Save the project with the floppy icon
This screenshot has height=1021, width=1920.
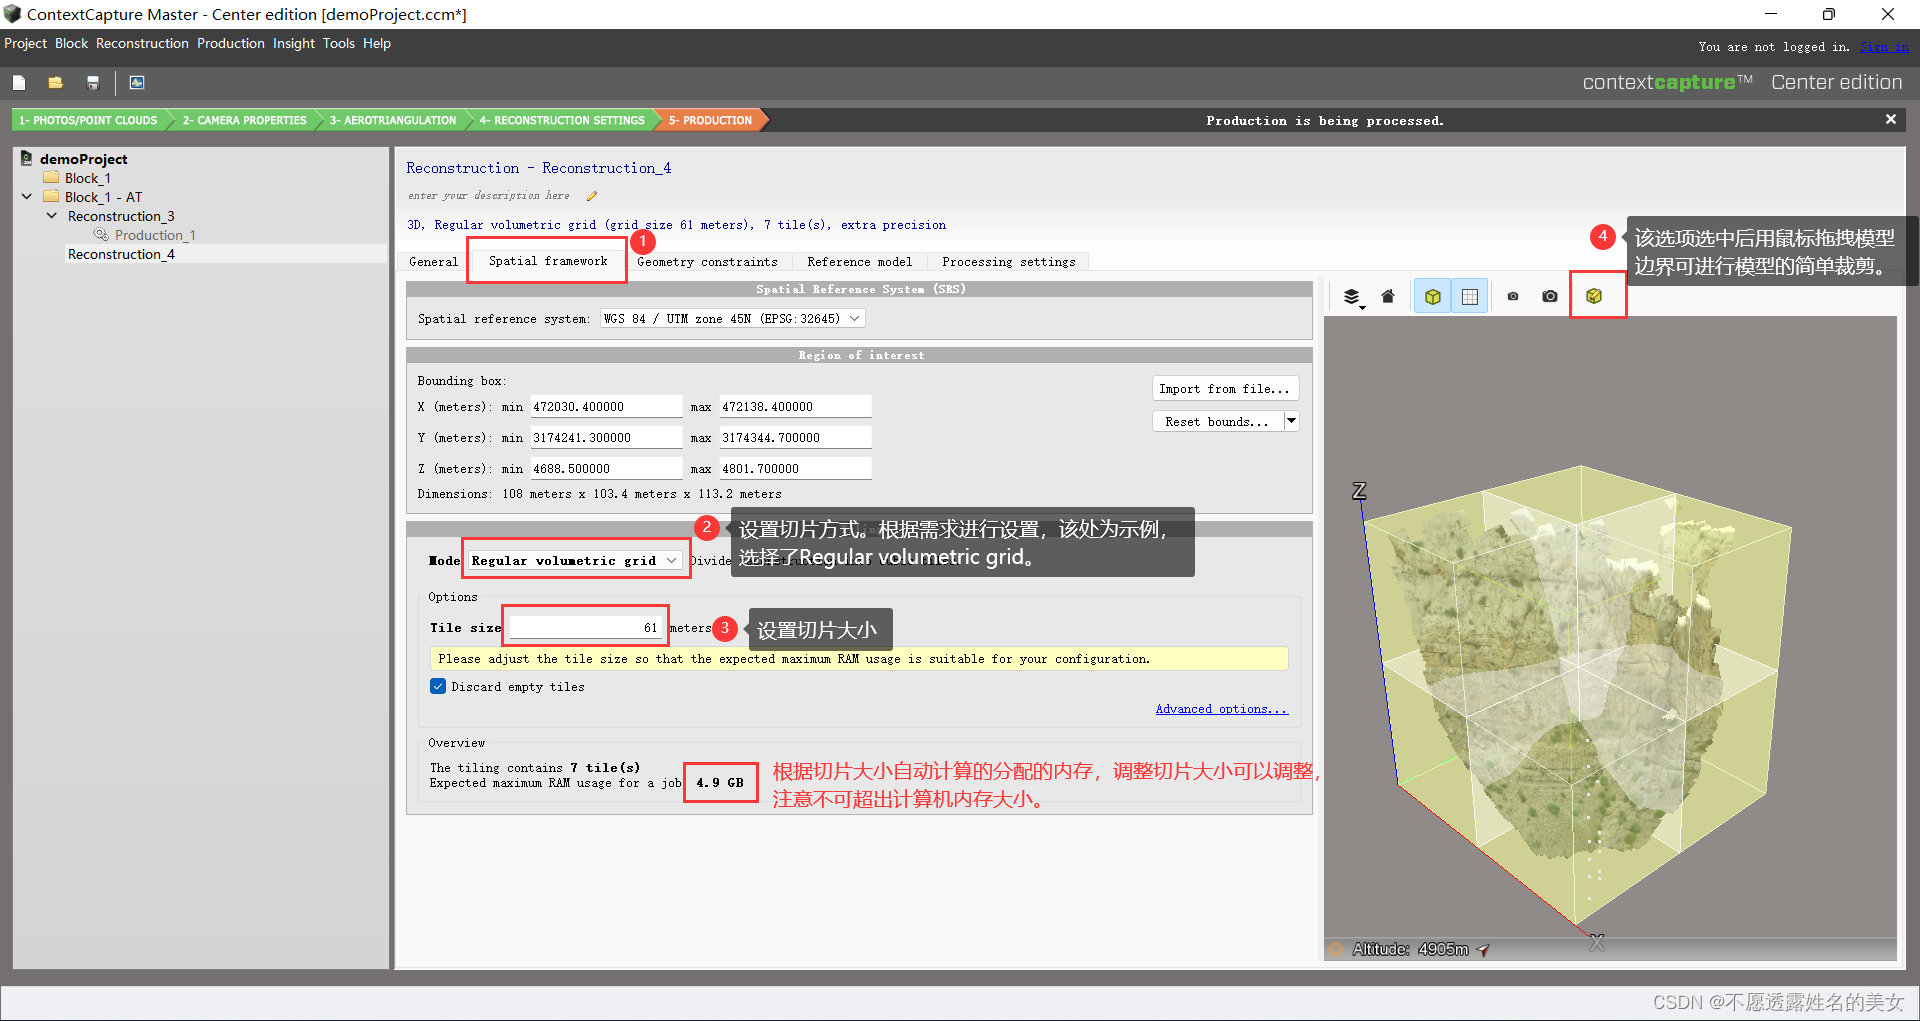coord(93,83)
